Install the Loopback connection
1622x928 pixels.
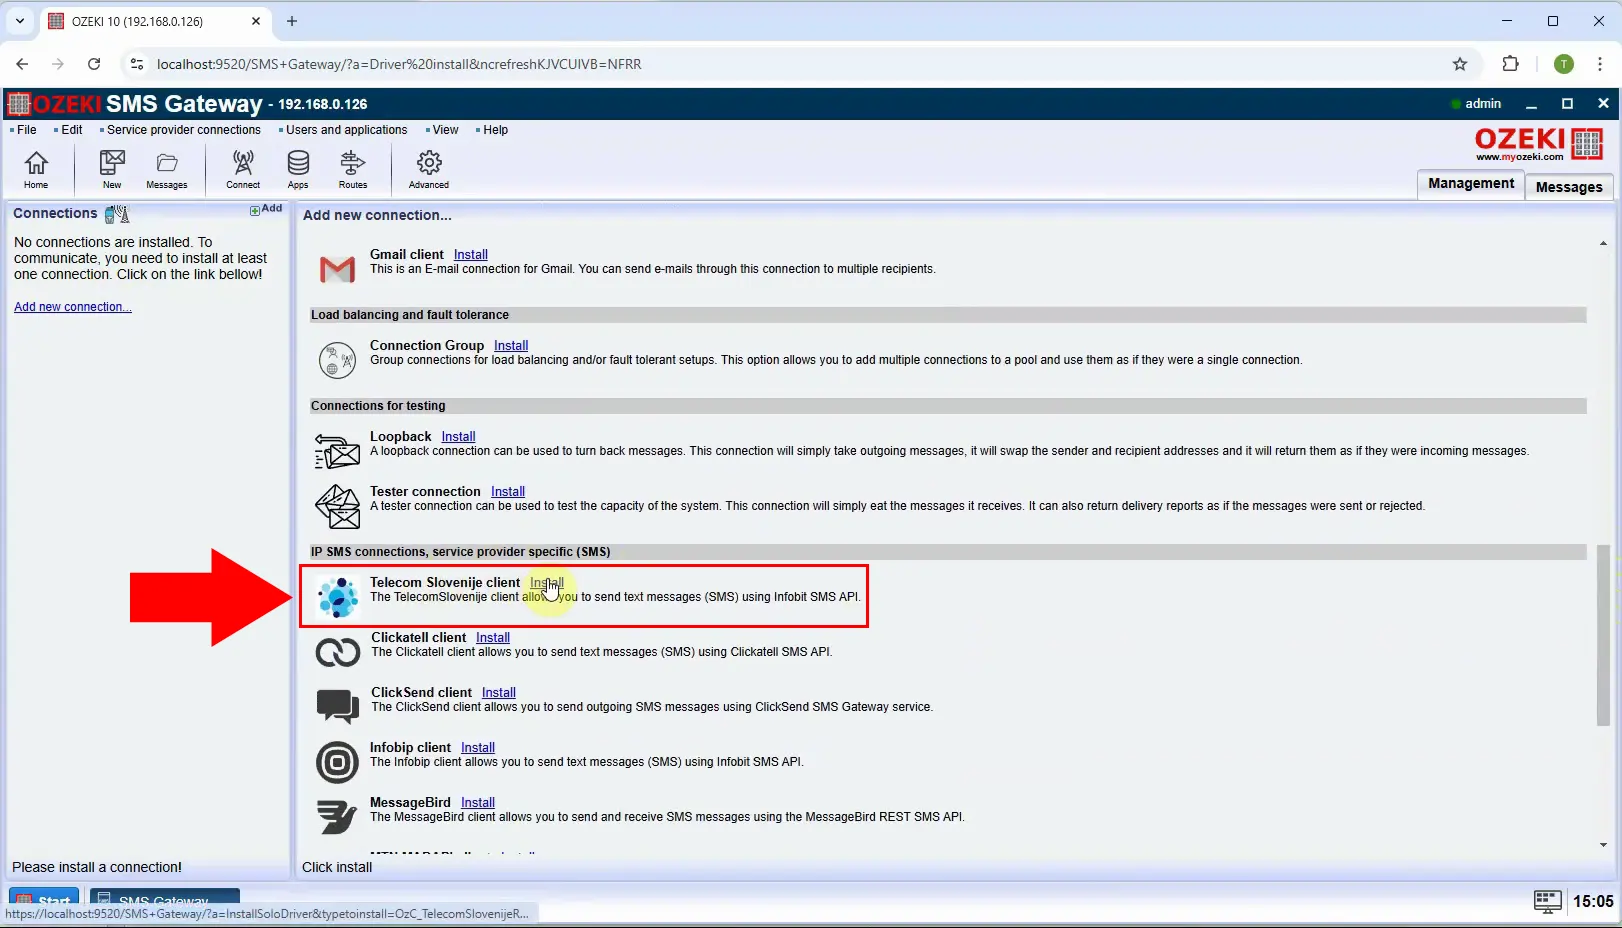pyautogui.click(x=458, y=437)
